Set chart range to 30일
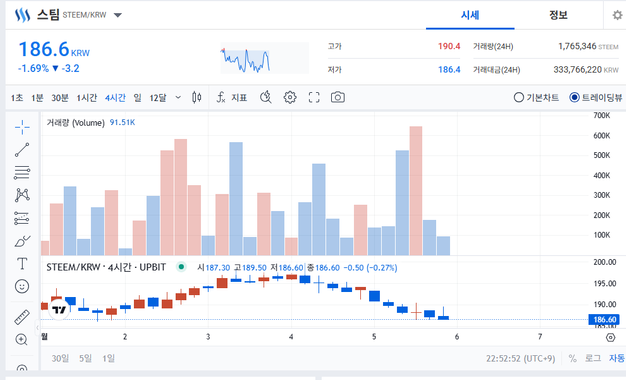Image resolution: width=626 pixels, height=380 pixels. coord(60,358)
